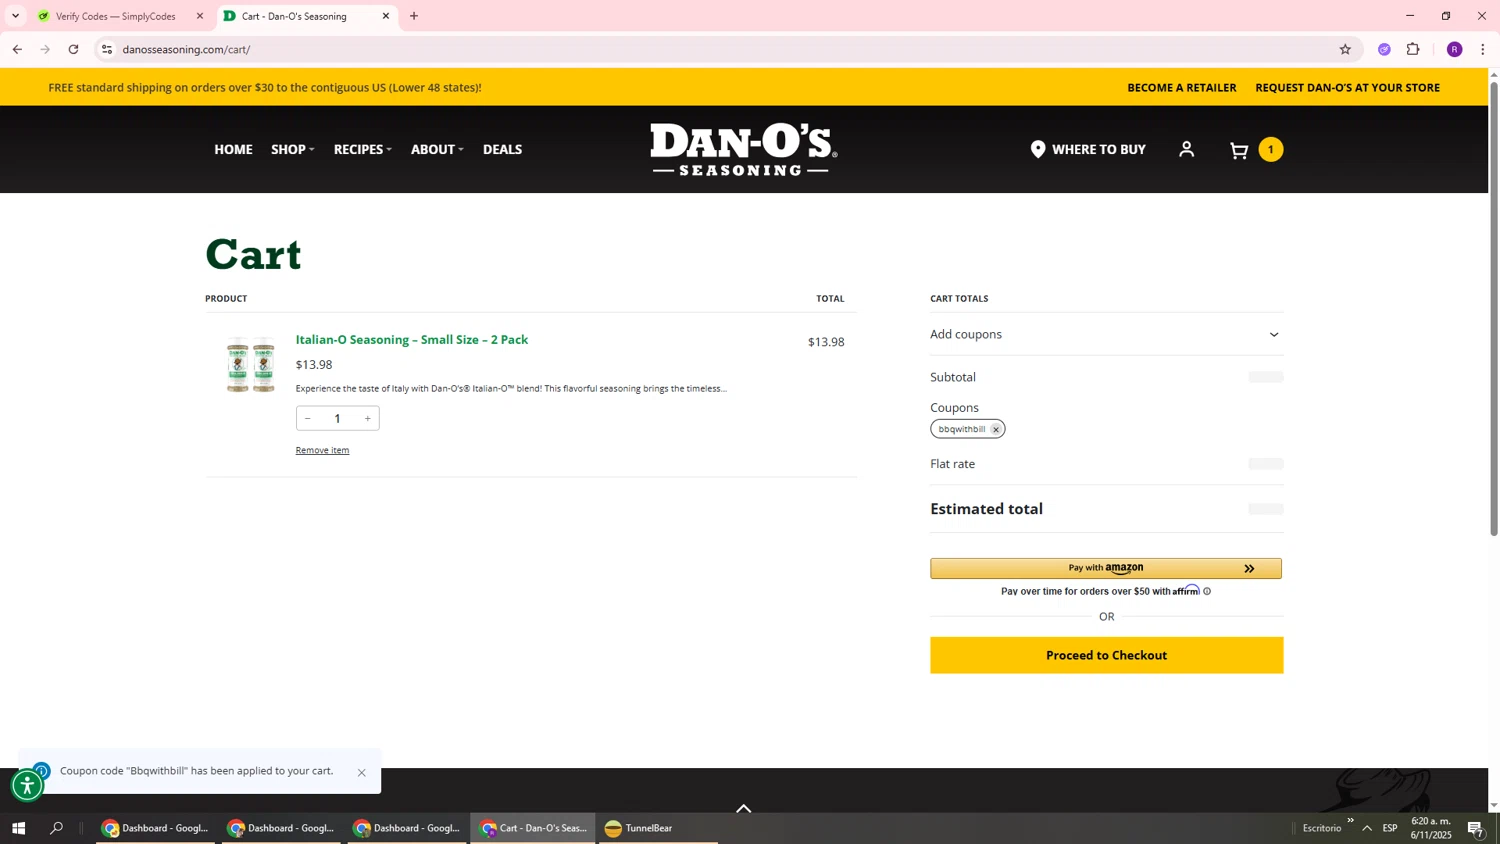The height and width of the screenshot is (844, 1500).
Task: Click the browser forward arrow
Action: 45,49
